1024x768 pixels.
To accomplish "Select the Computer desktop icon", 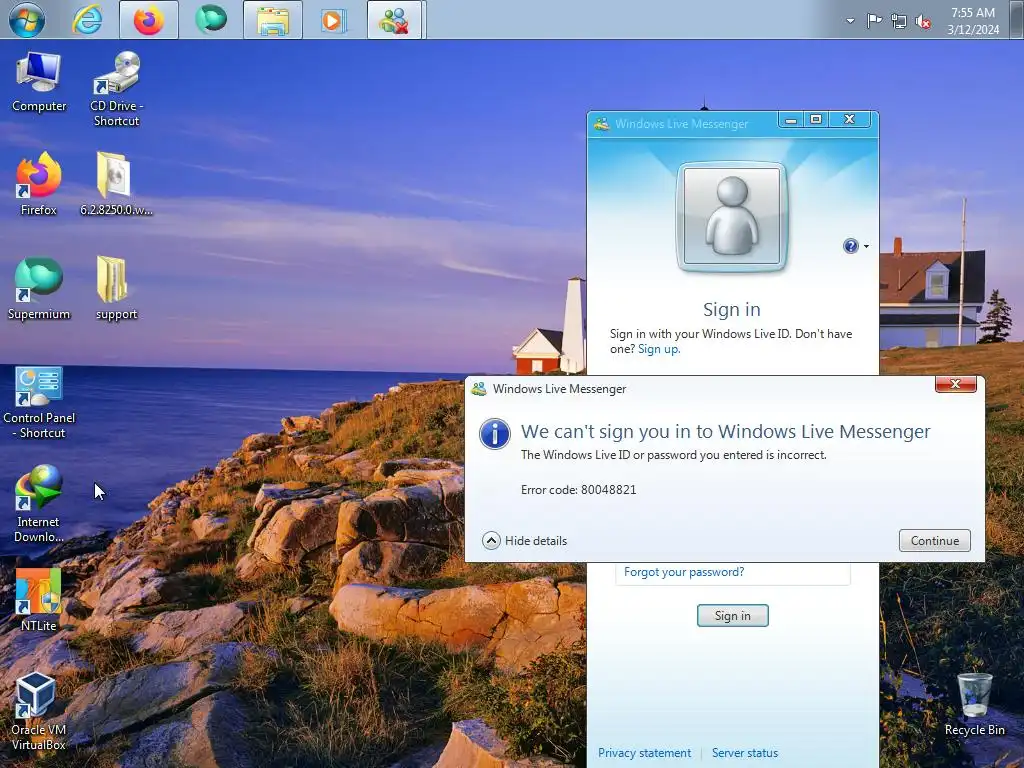I will click(x=39, y=82).
